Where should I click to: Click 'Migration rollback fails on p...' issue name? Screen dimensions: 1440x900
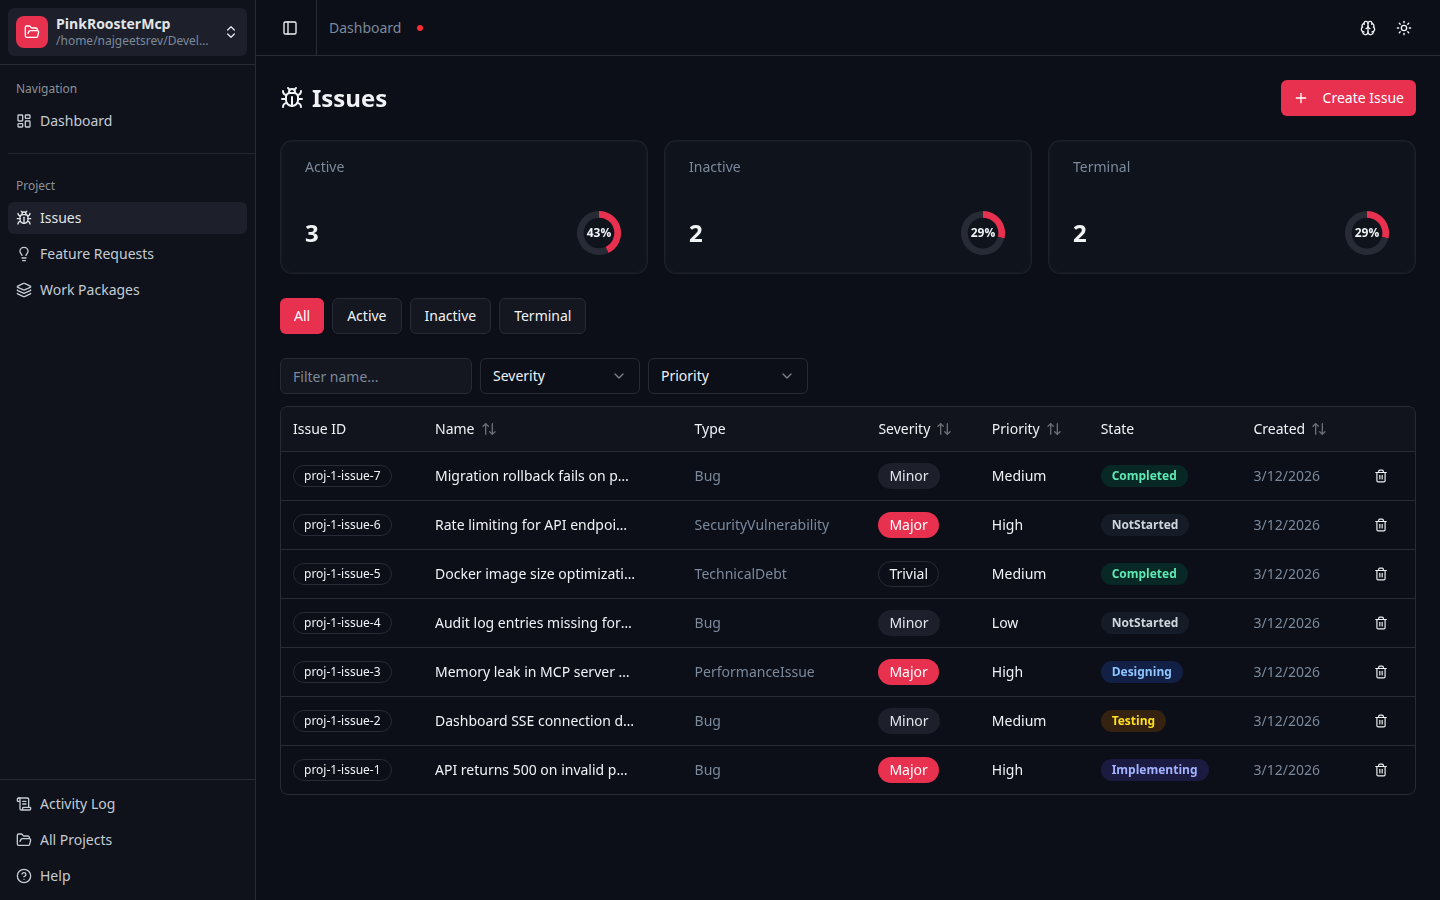[532, 476]
